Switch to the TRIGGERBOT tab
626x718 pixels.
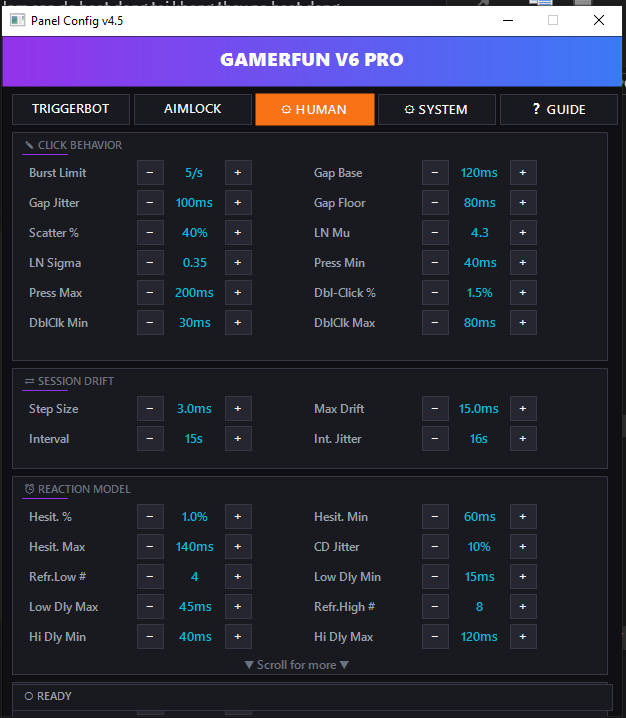71,109
